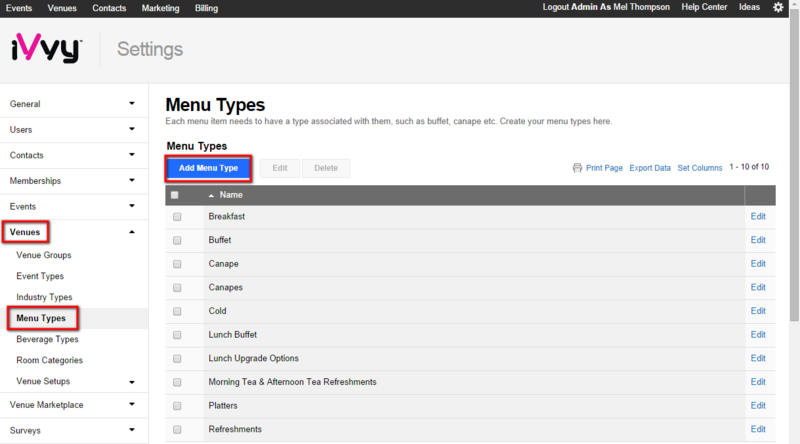Check the Buffet row checkbox
The image size is (800, 444).
177,240
